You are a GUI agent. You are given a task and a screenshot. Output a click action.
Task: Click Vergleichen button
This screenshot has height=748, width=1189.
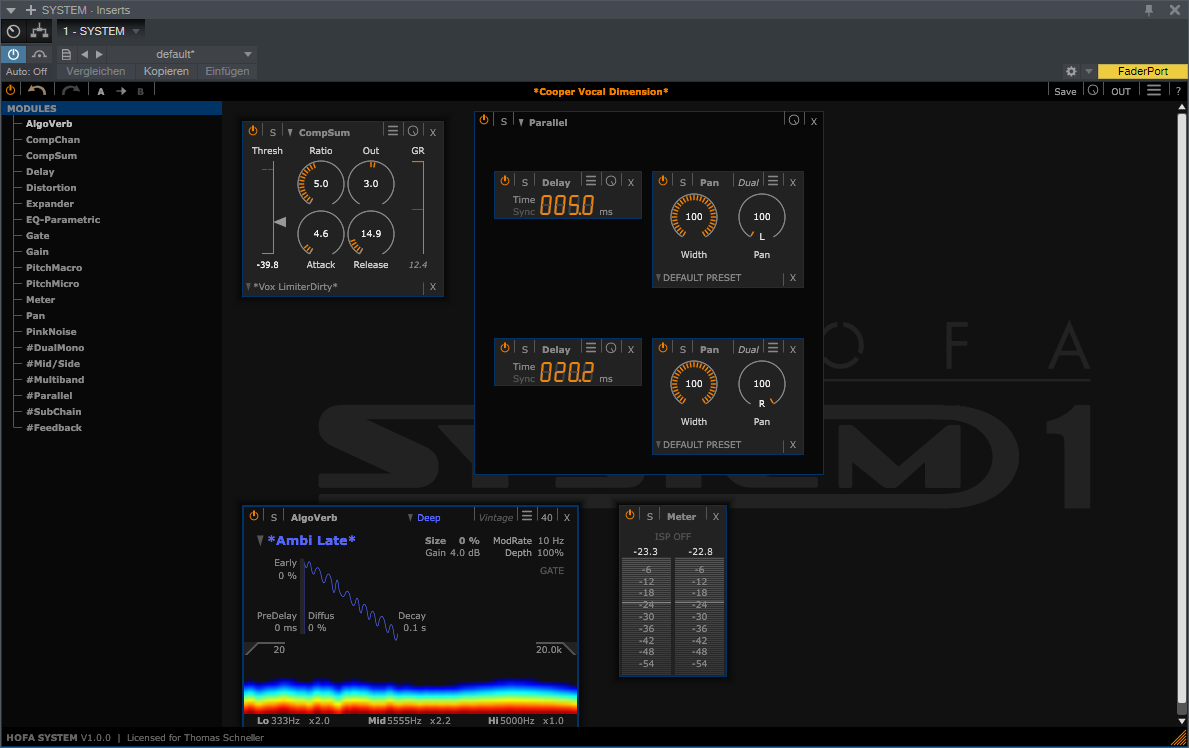pyautogui.click(x=96, y=71)
